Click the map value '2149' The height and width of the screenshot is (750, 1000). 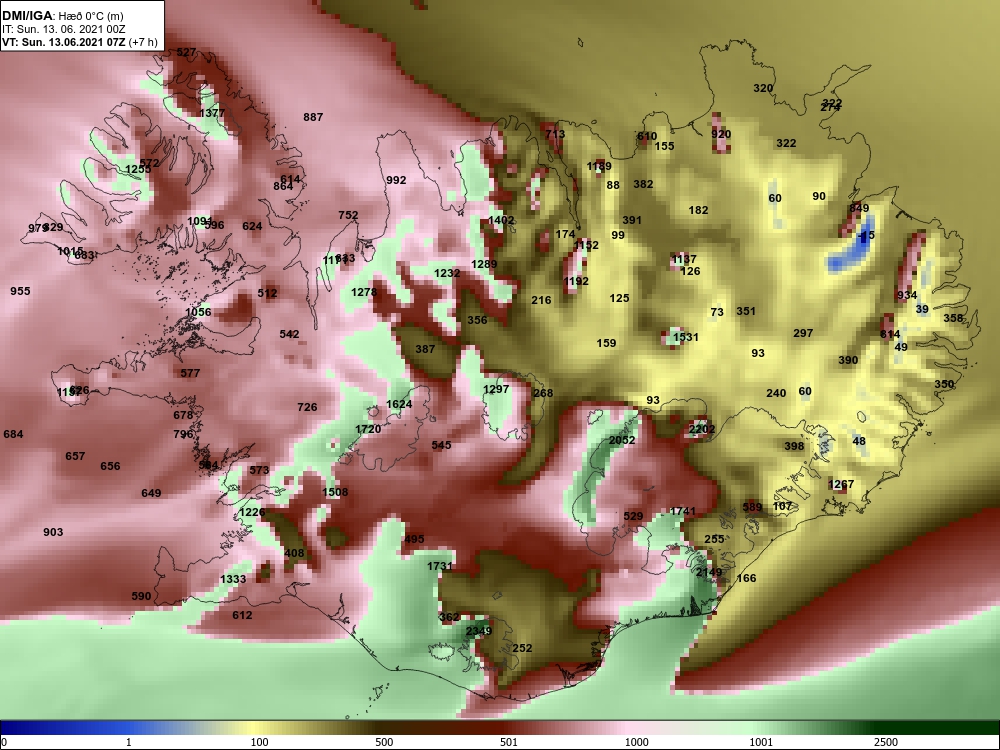709,572
